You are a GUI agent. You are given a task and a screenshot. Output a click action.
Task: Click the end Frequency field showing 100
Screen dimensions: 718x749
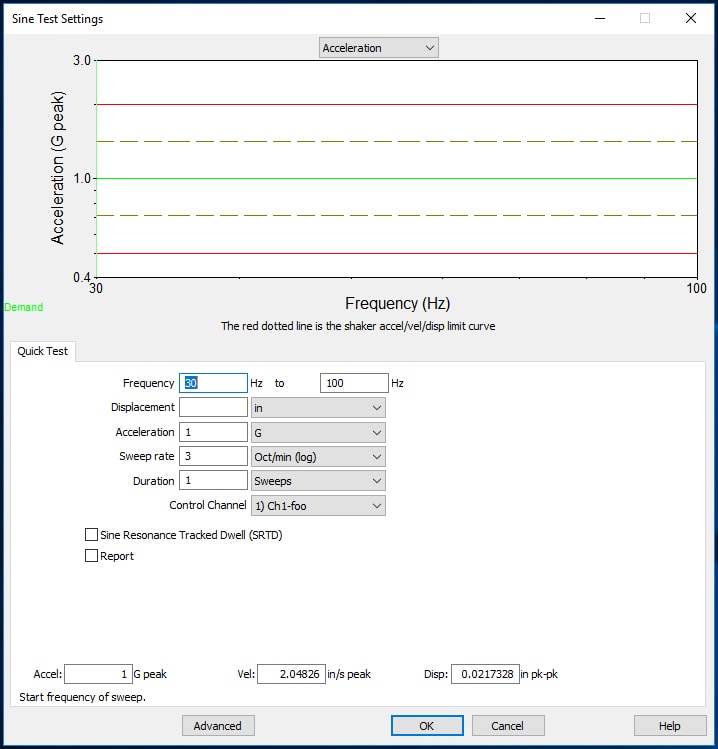[x=354, y=383]
